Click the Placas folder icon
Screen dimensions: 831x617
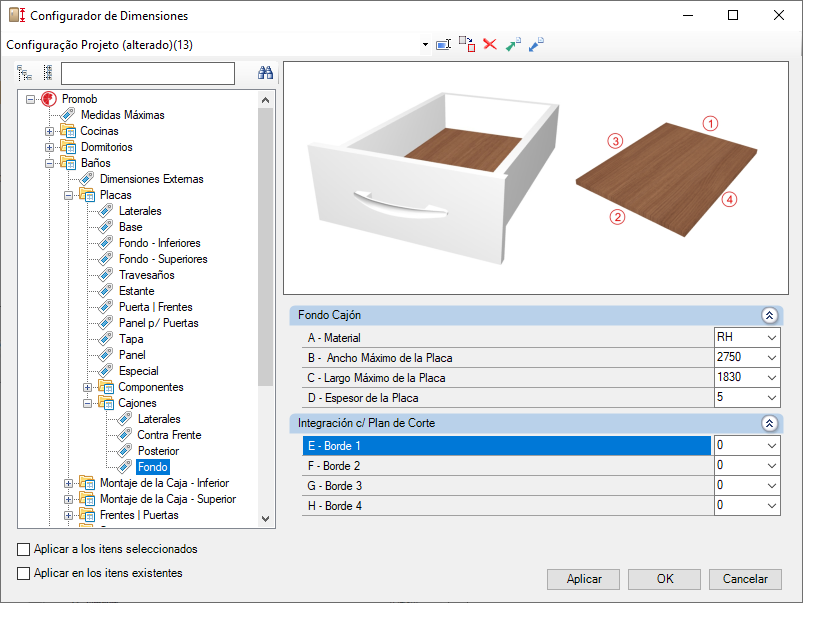pos(87,195)
